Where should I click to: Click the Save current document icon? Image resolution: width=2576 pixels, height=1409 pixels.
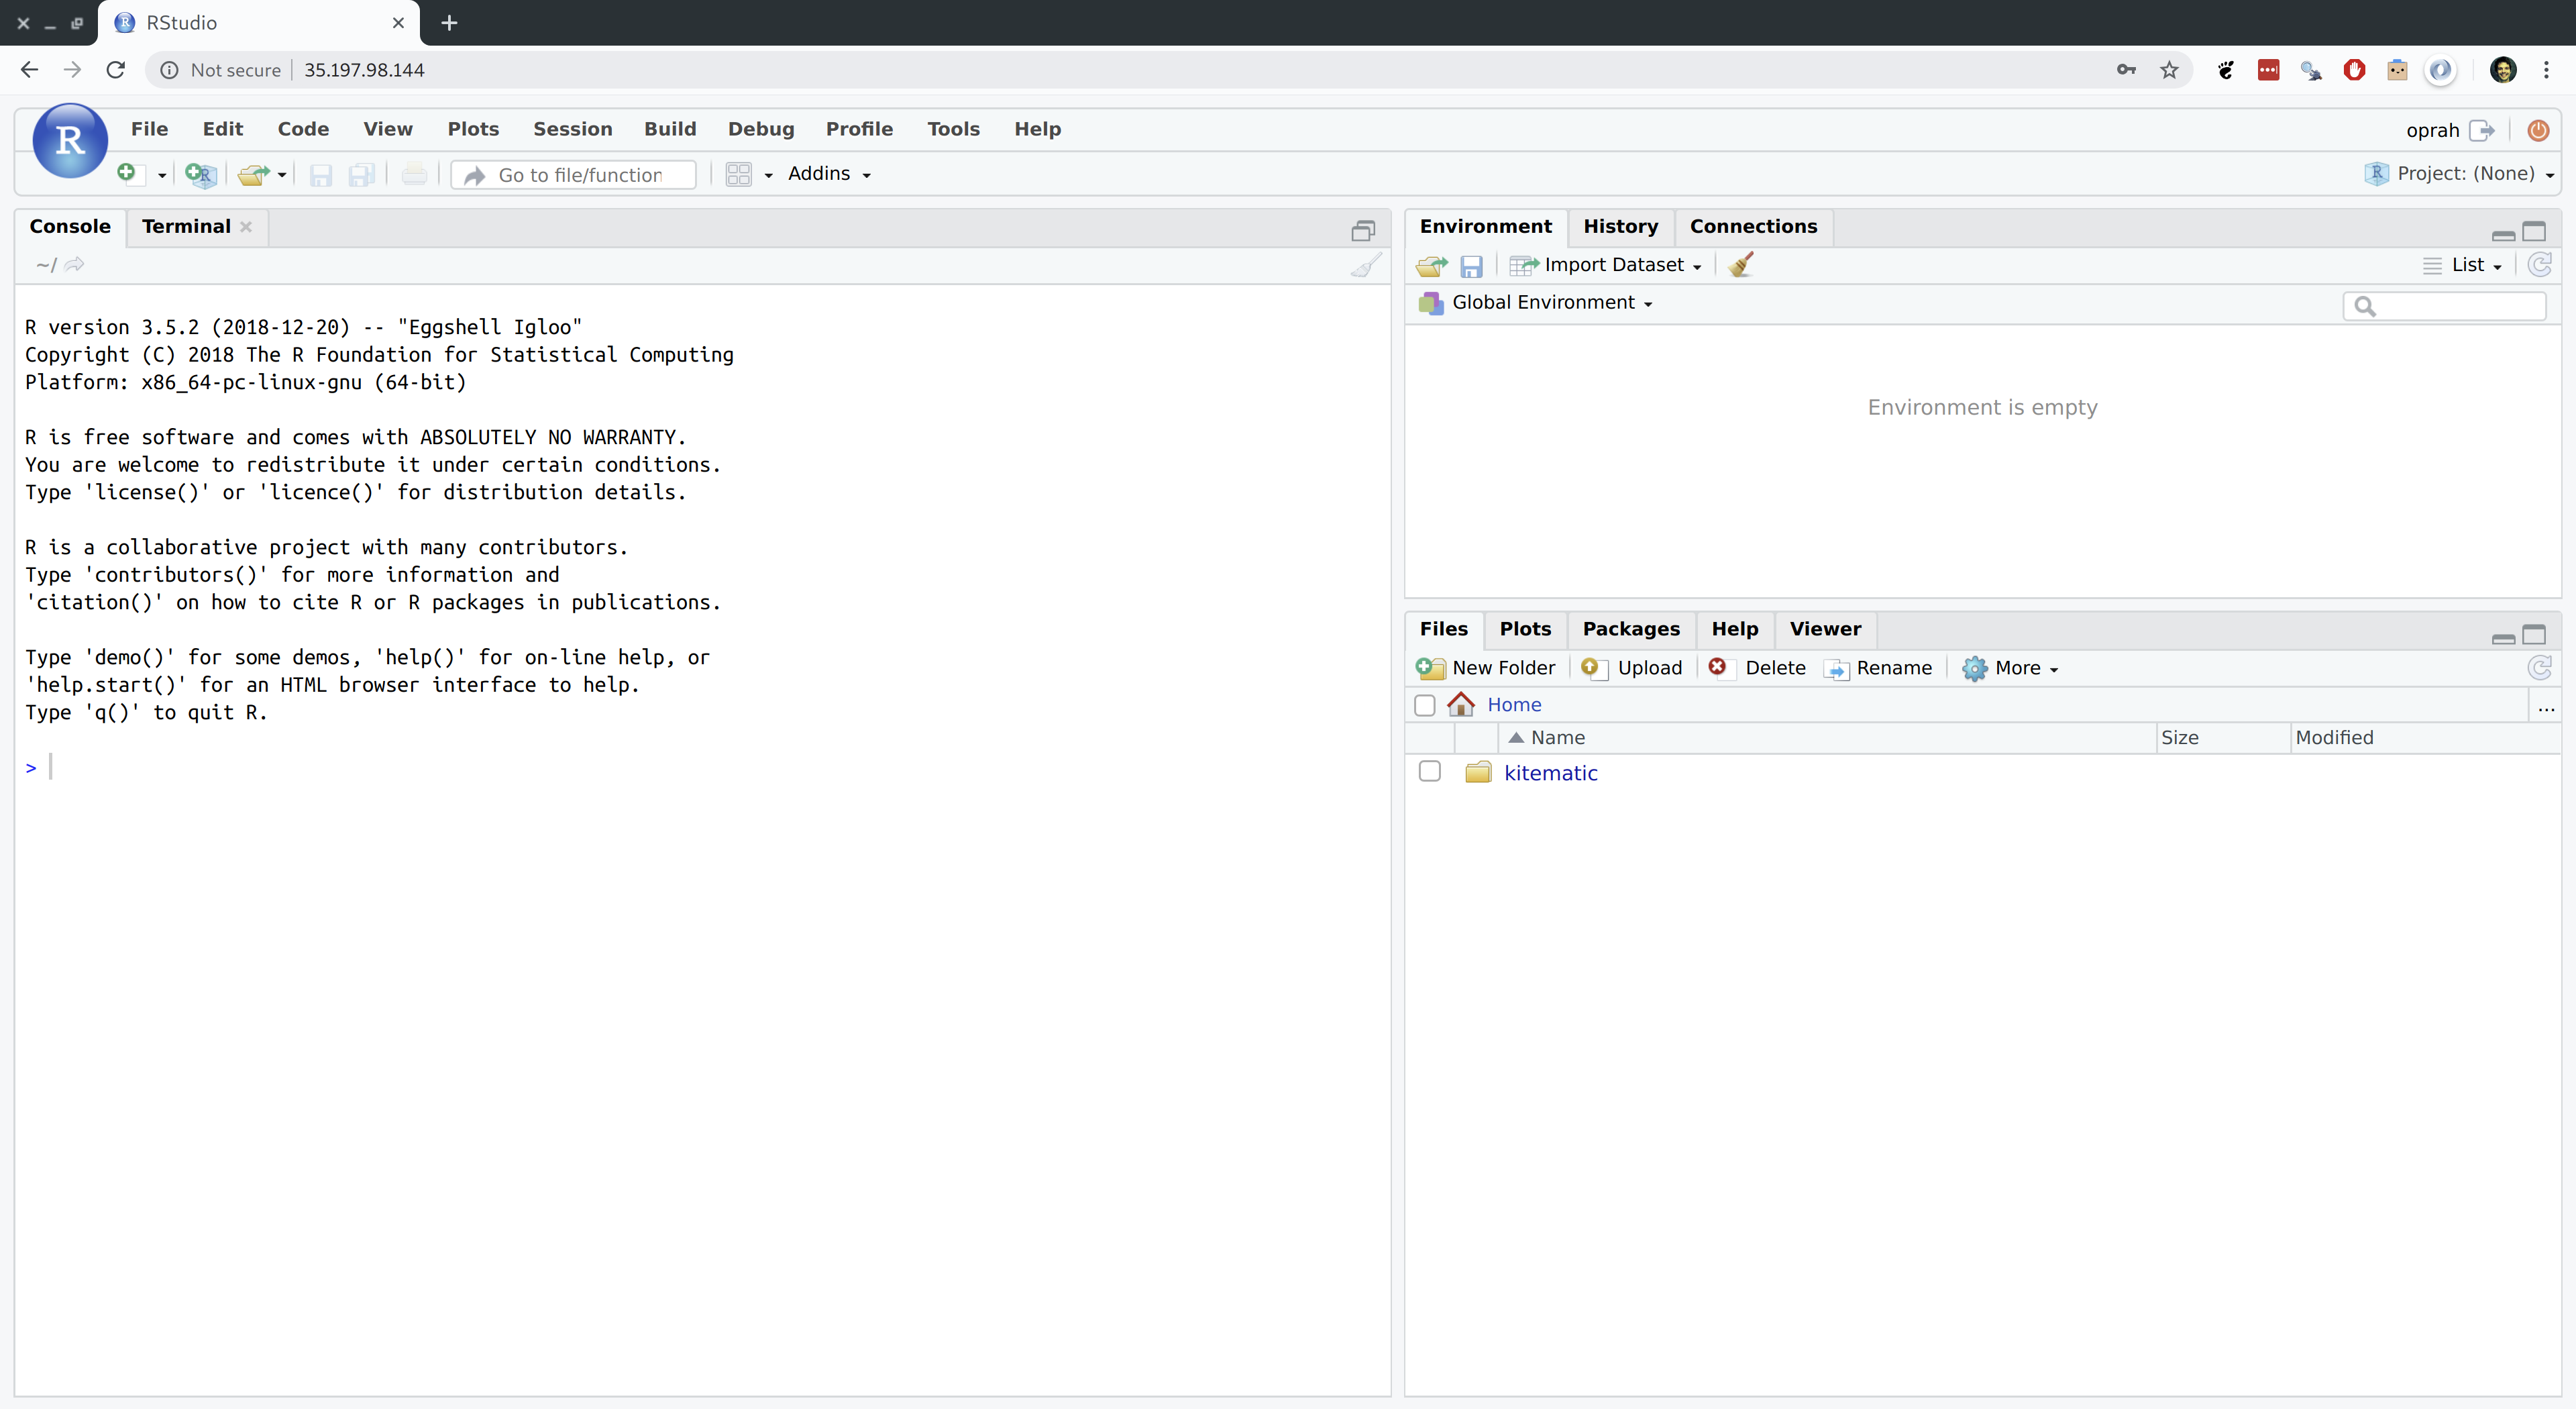(x=320, y=175)
